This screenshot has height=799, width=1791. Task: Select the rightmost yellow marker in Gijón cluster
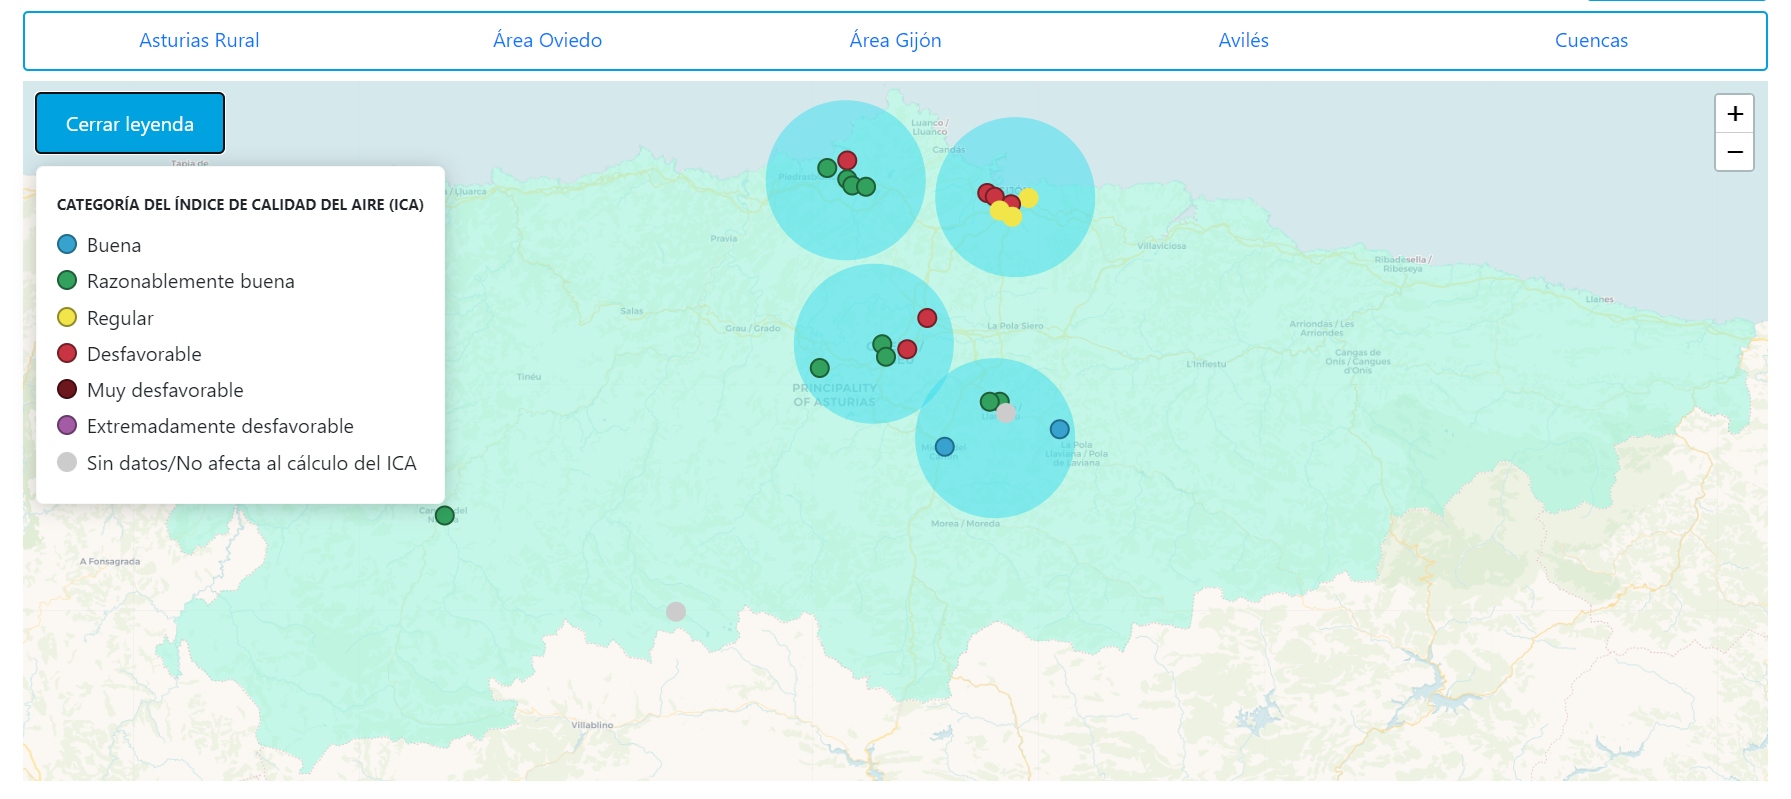click(x=1029, y=198)
